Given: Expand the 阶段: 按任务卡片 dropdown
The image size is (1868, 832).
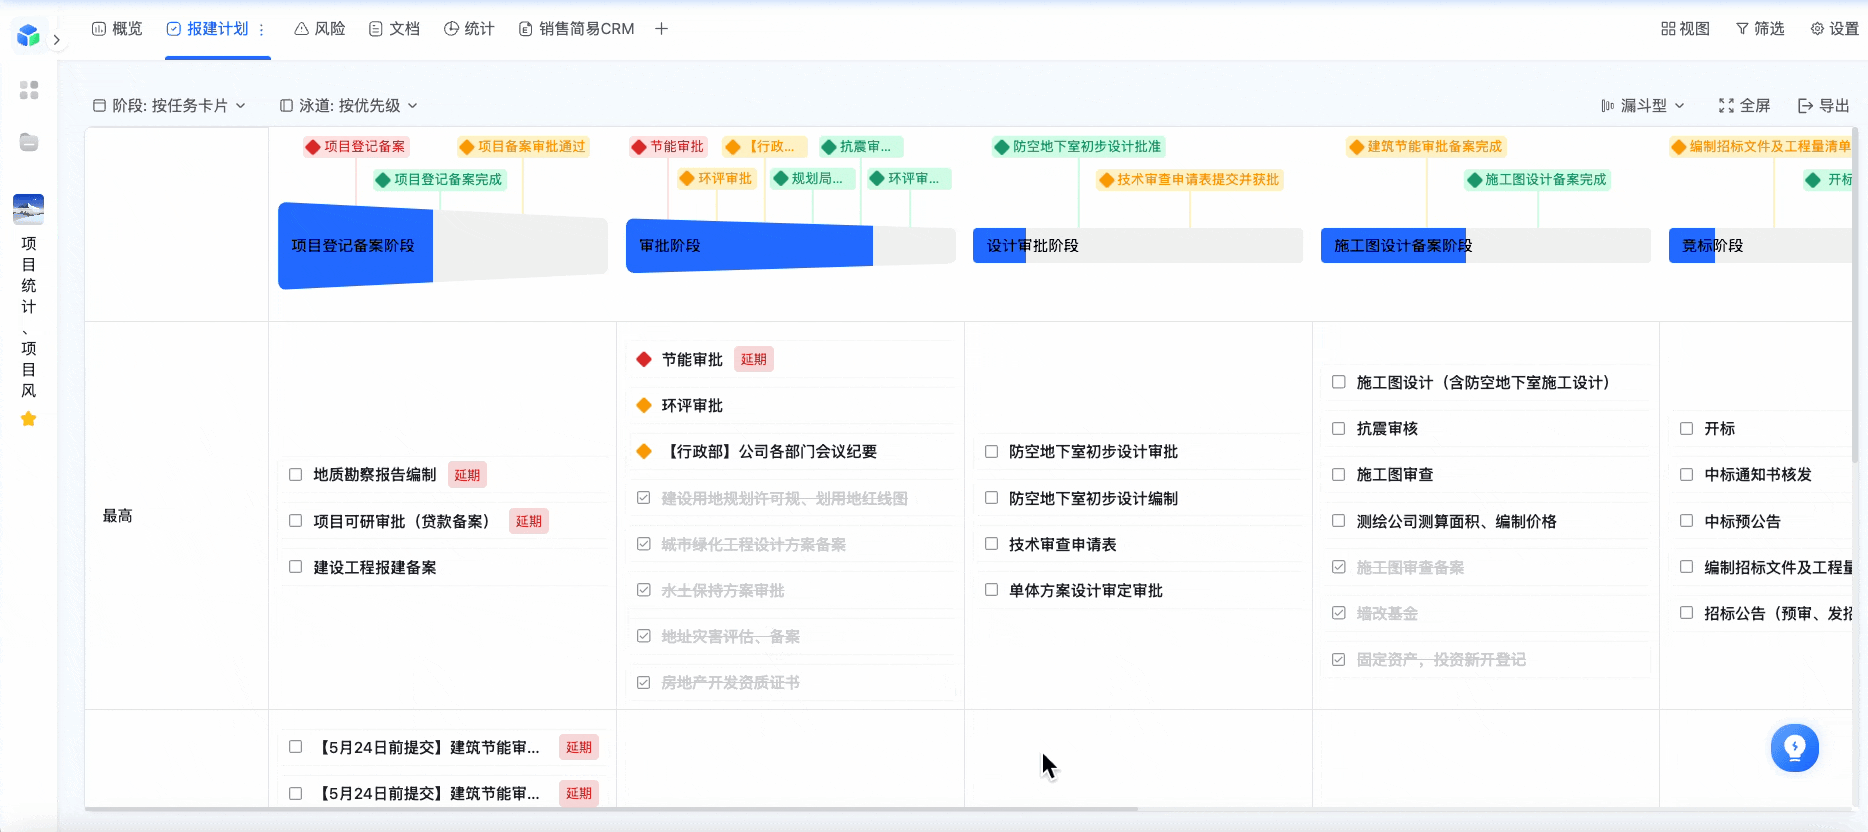Looking at the screenshot, I should [x=169, y=105].
